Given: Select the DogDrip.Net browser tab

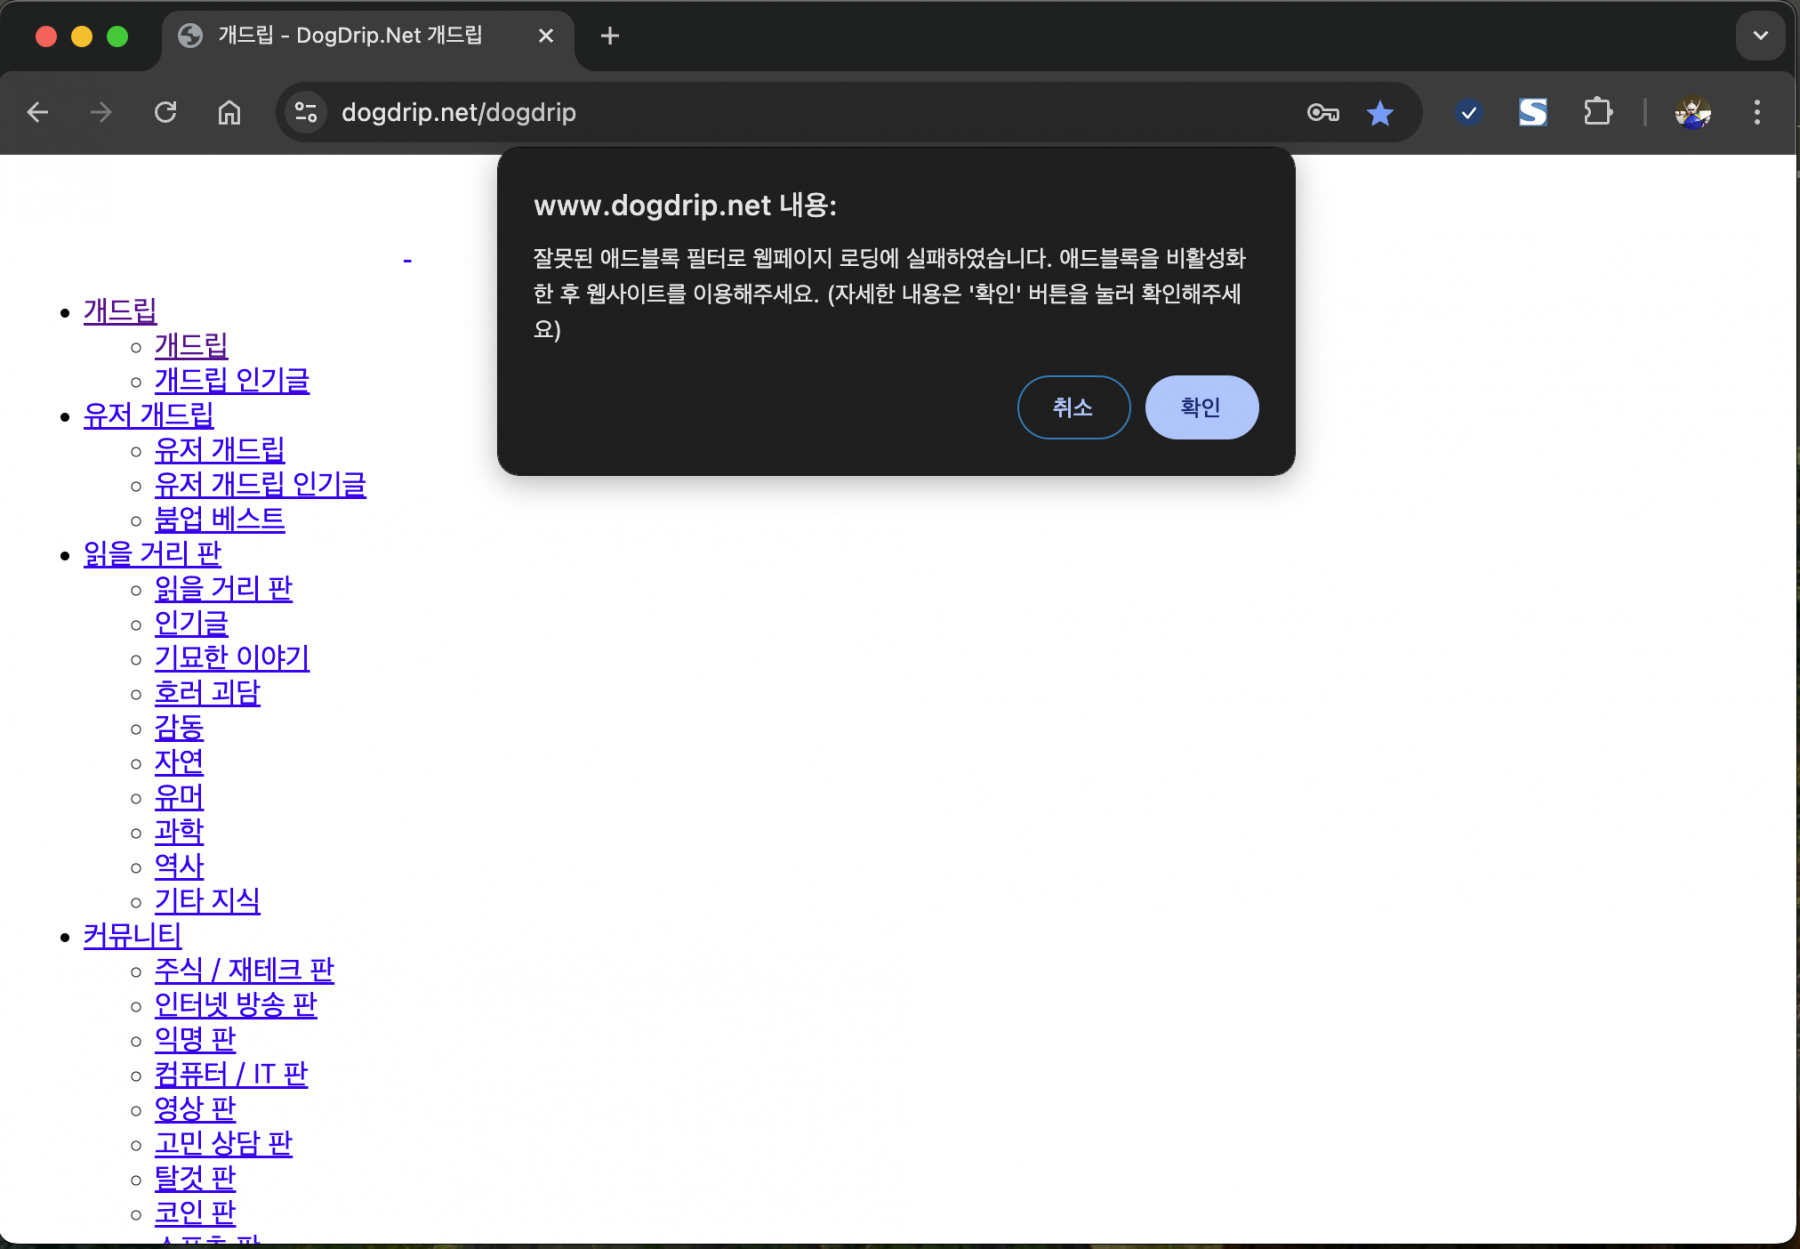Looking at the screenshot, I should pos(350,36).
